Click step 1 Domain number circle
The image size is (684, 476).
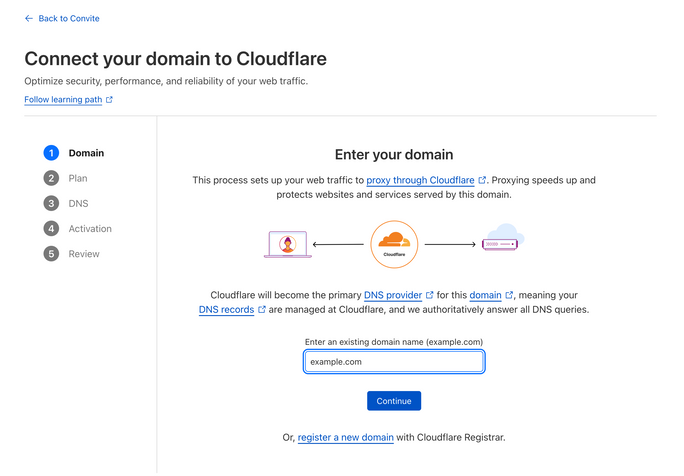[x=51, y=153]
